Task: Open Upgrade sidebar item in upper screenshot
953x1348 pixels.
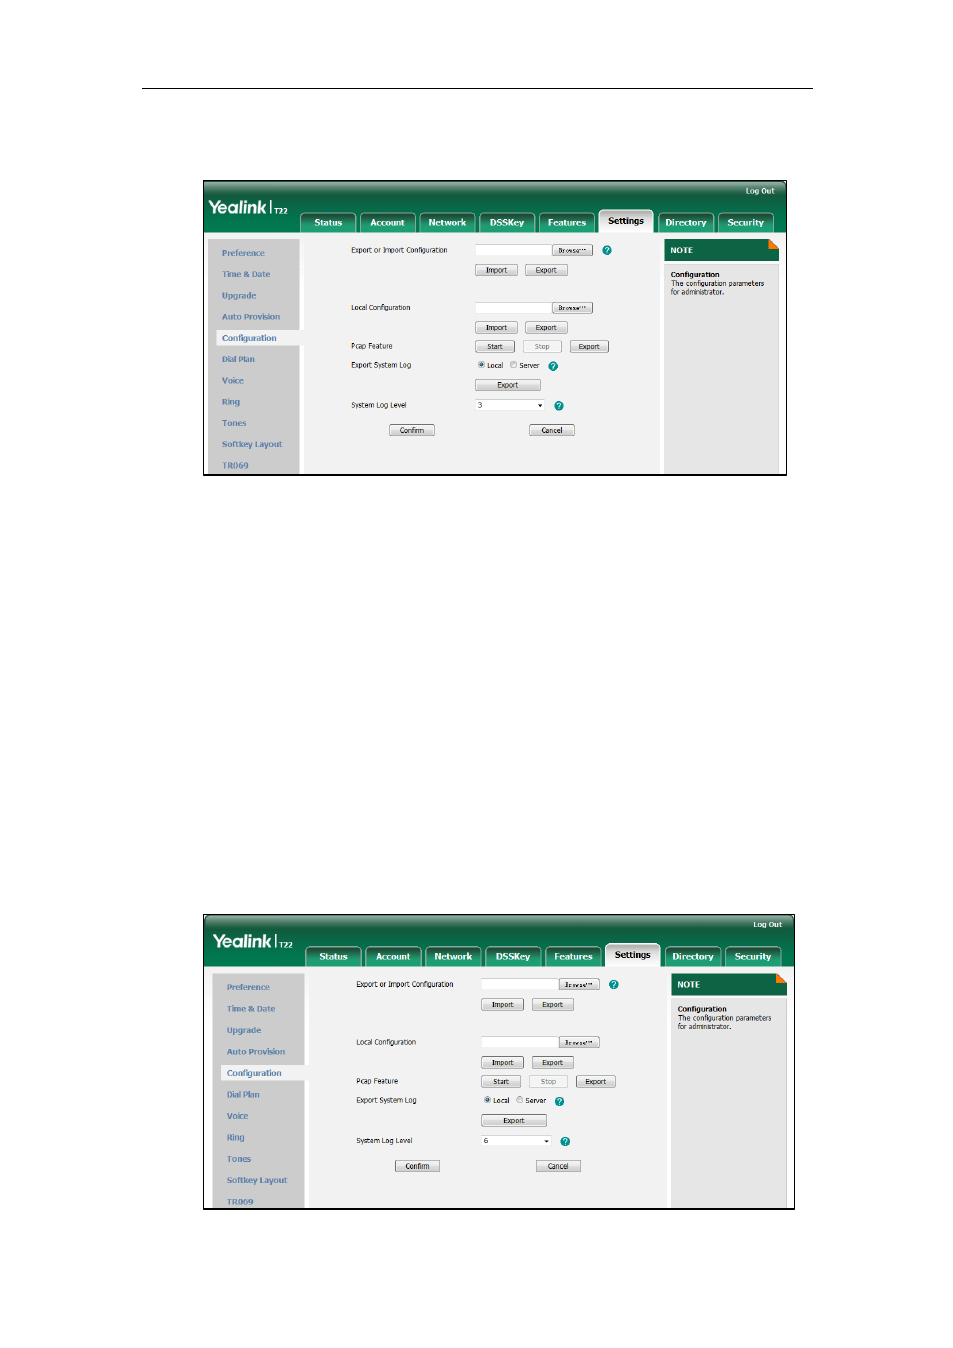Action: (x=239, y=296)
